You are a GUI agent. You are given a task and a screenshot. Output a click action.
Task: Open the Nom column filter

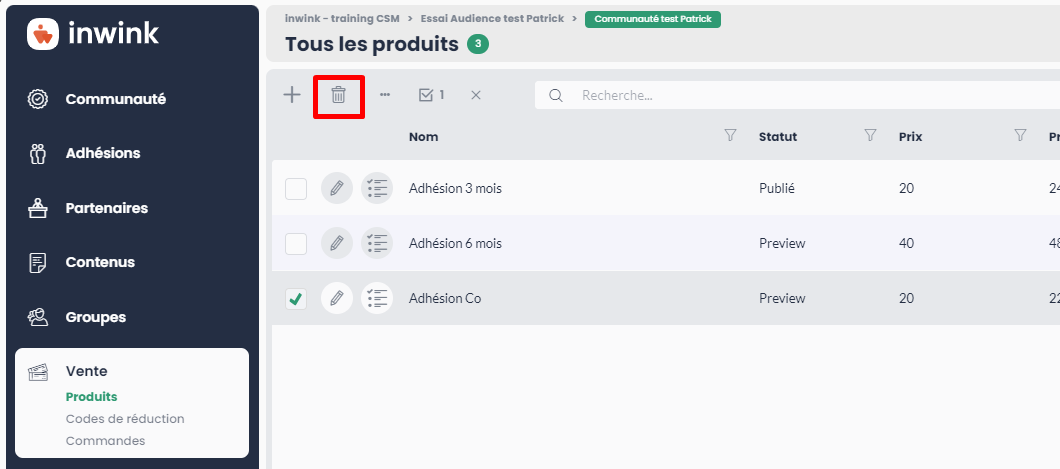click(x=730, y=136)
